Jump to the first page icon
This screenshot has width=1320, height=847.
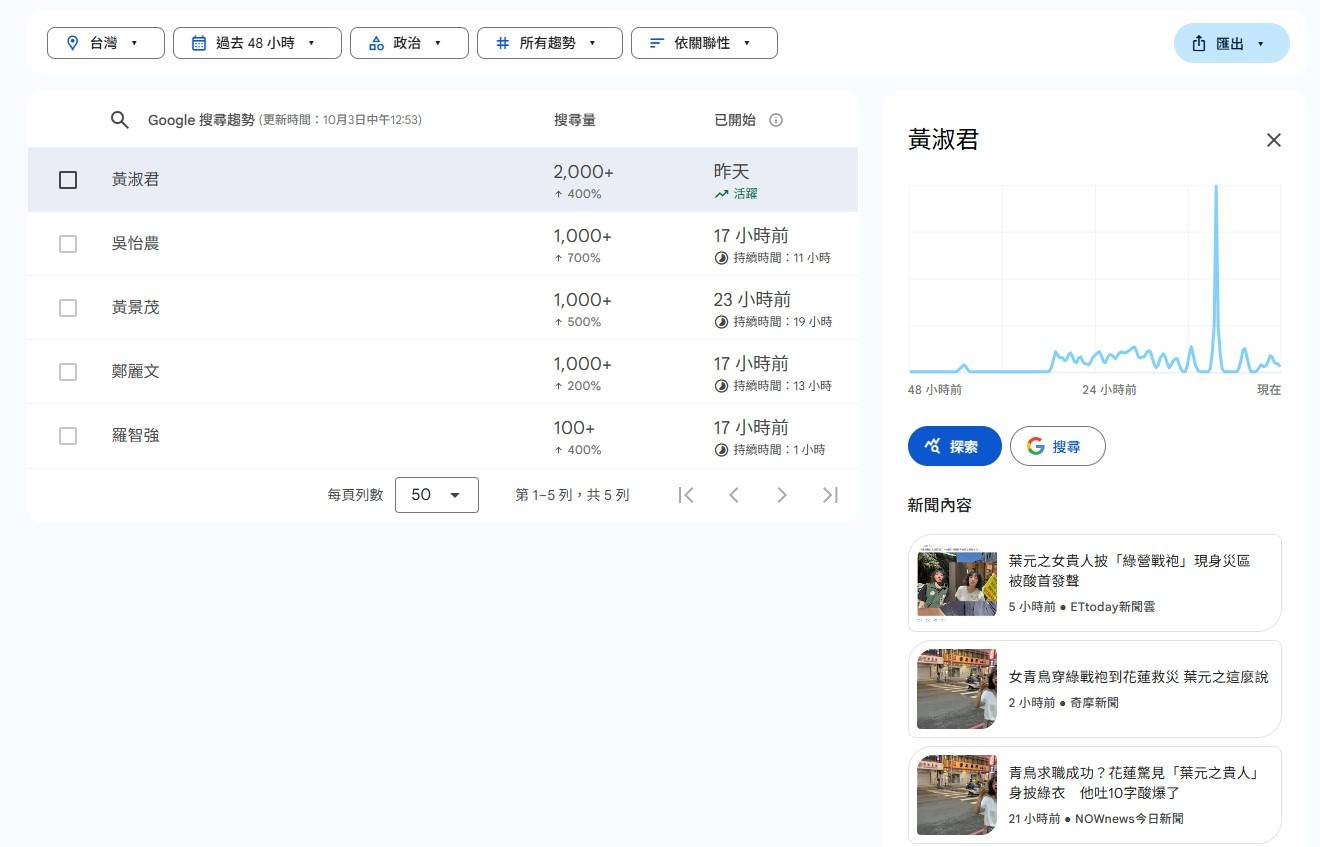pos(686,495)
